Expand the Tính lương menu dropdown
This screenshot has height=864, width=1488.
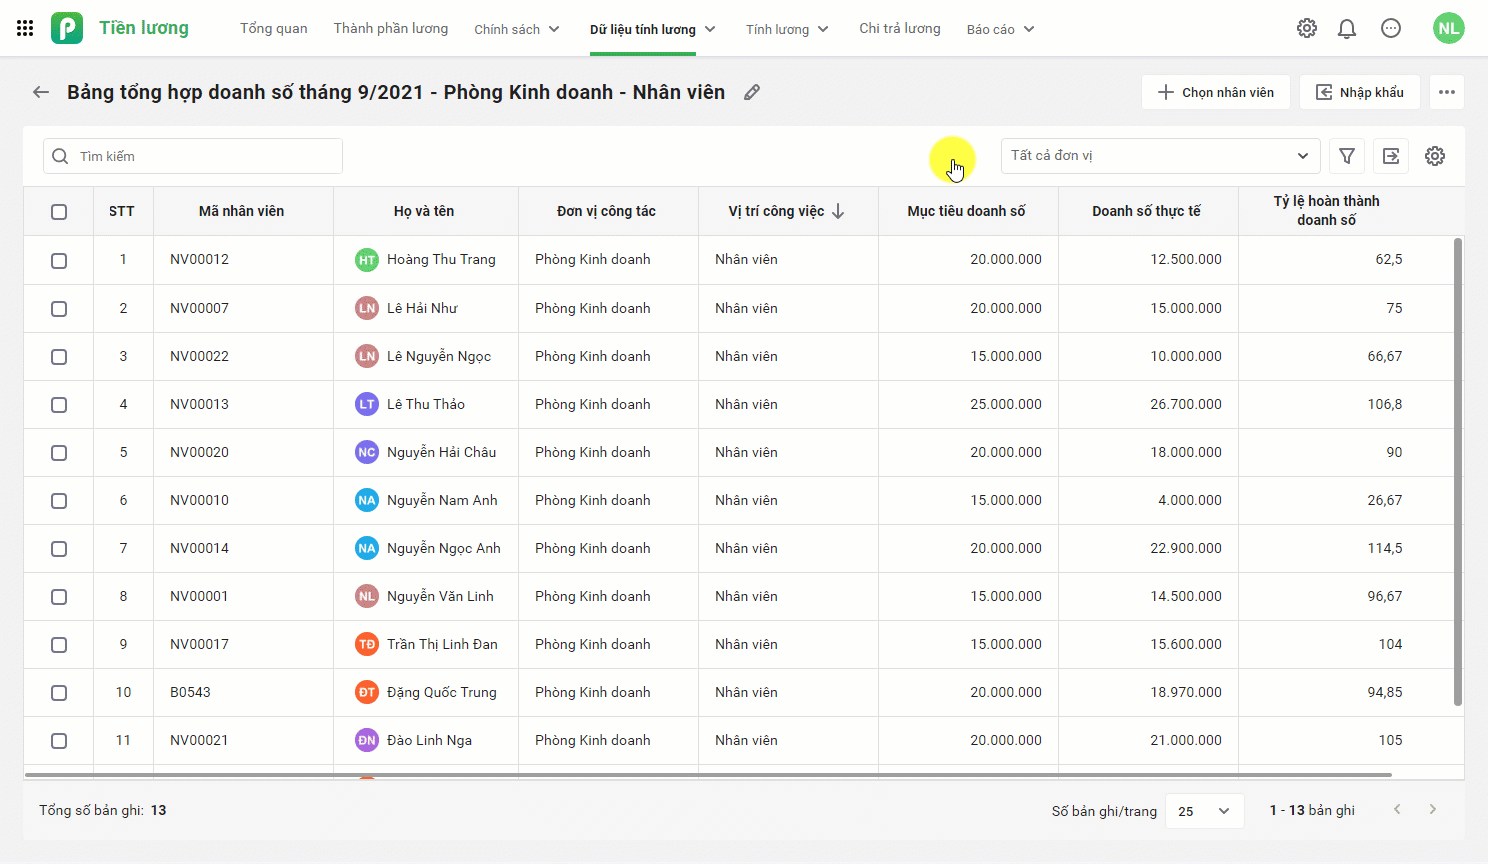(x=787, y=29)
